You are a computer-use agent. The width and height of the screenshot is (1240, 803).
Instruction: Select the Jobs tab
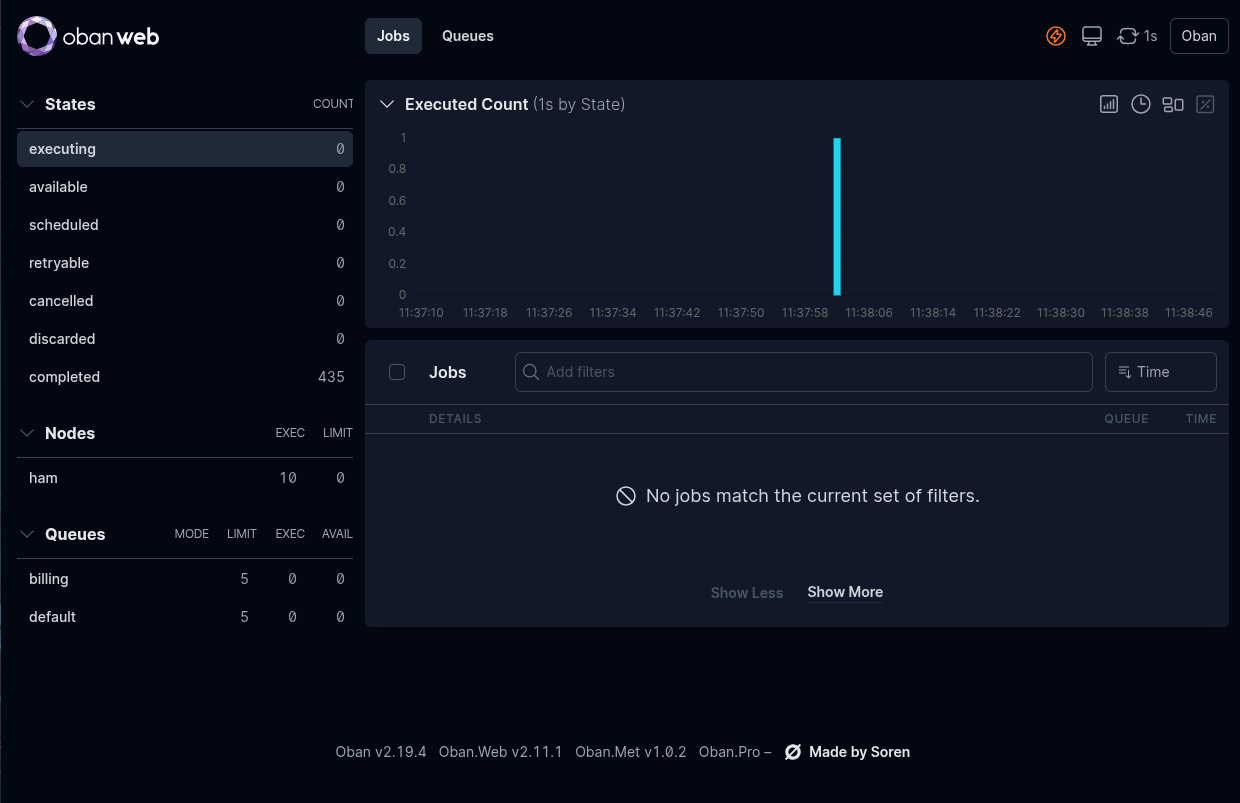coord(393,36)
